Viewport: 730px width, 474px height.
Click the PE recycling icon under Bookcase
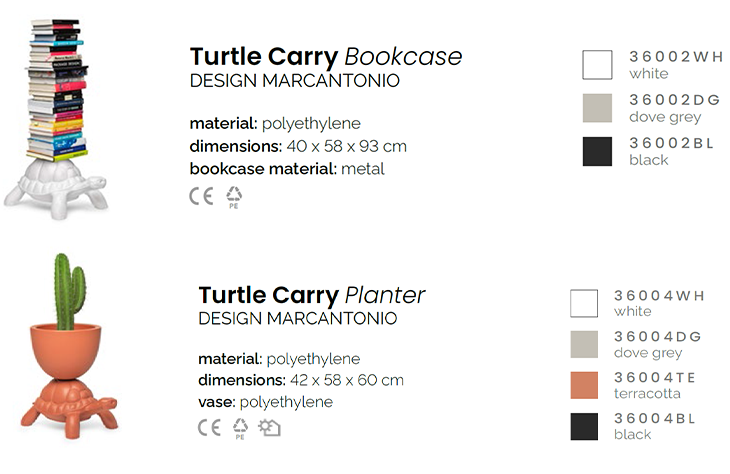coord(234,197)
